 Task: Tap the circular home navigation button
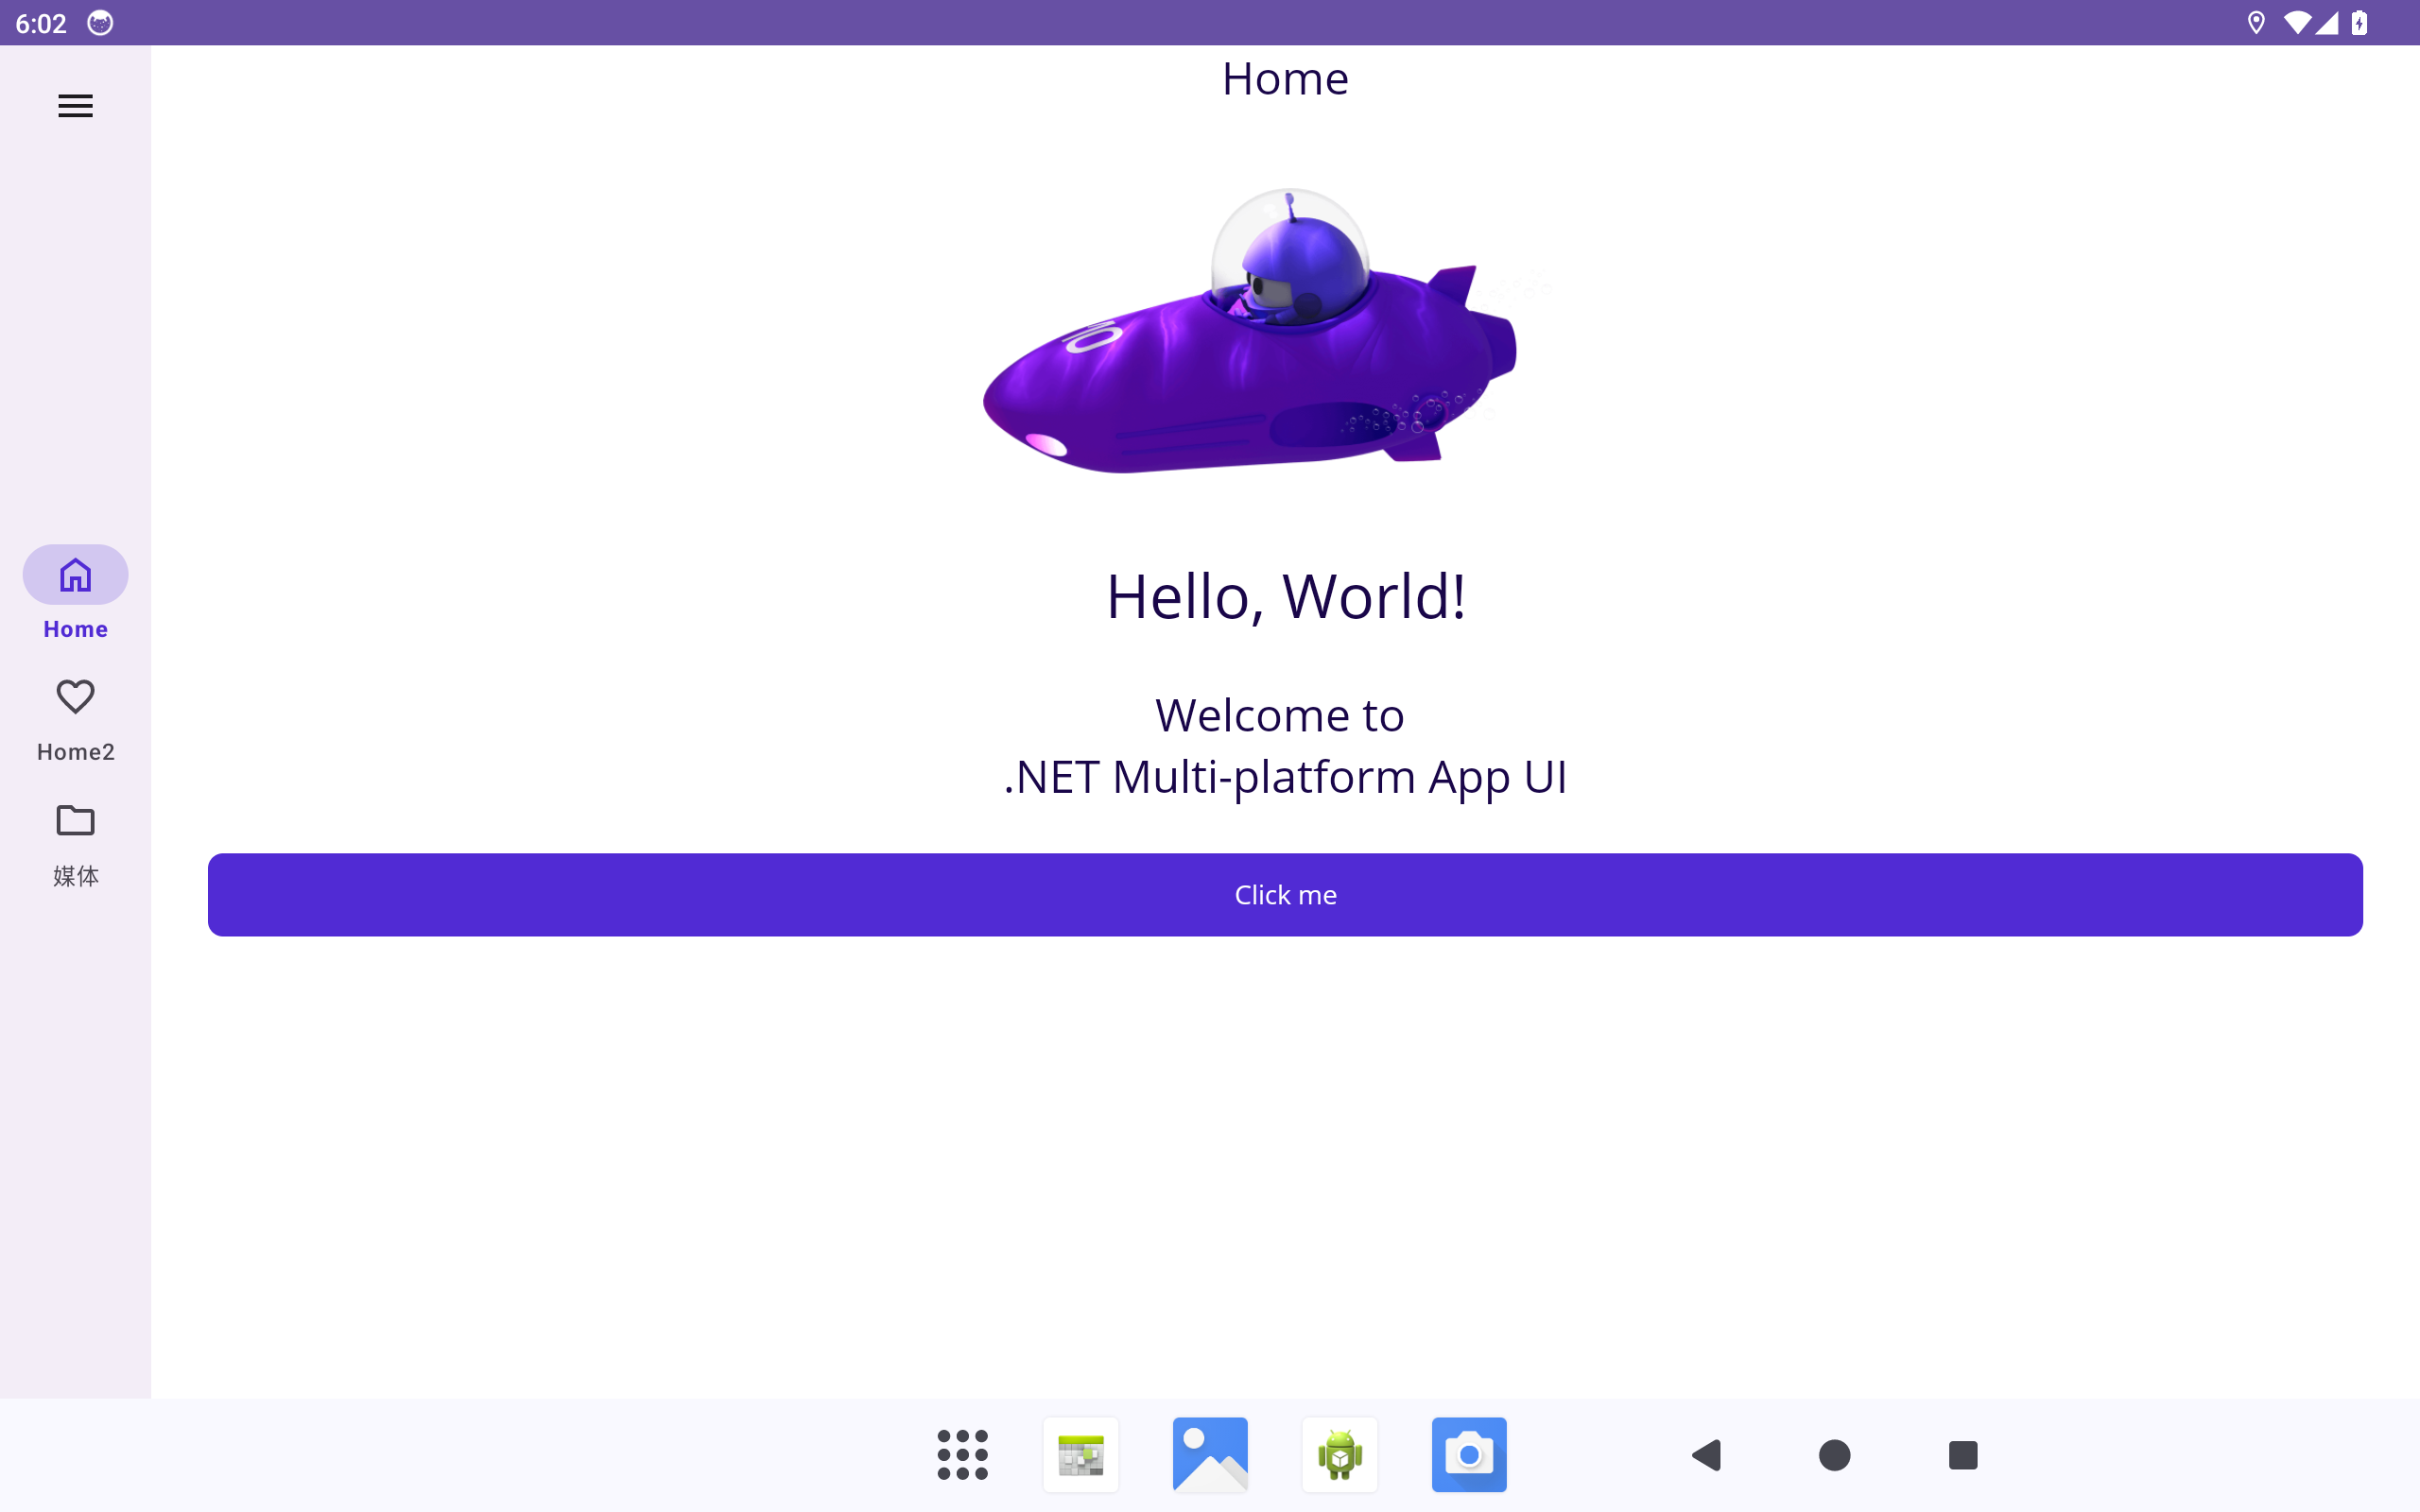[x=1834, y=1455]
